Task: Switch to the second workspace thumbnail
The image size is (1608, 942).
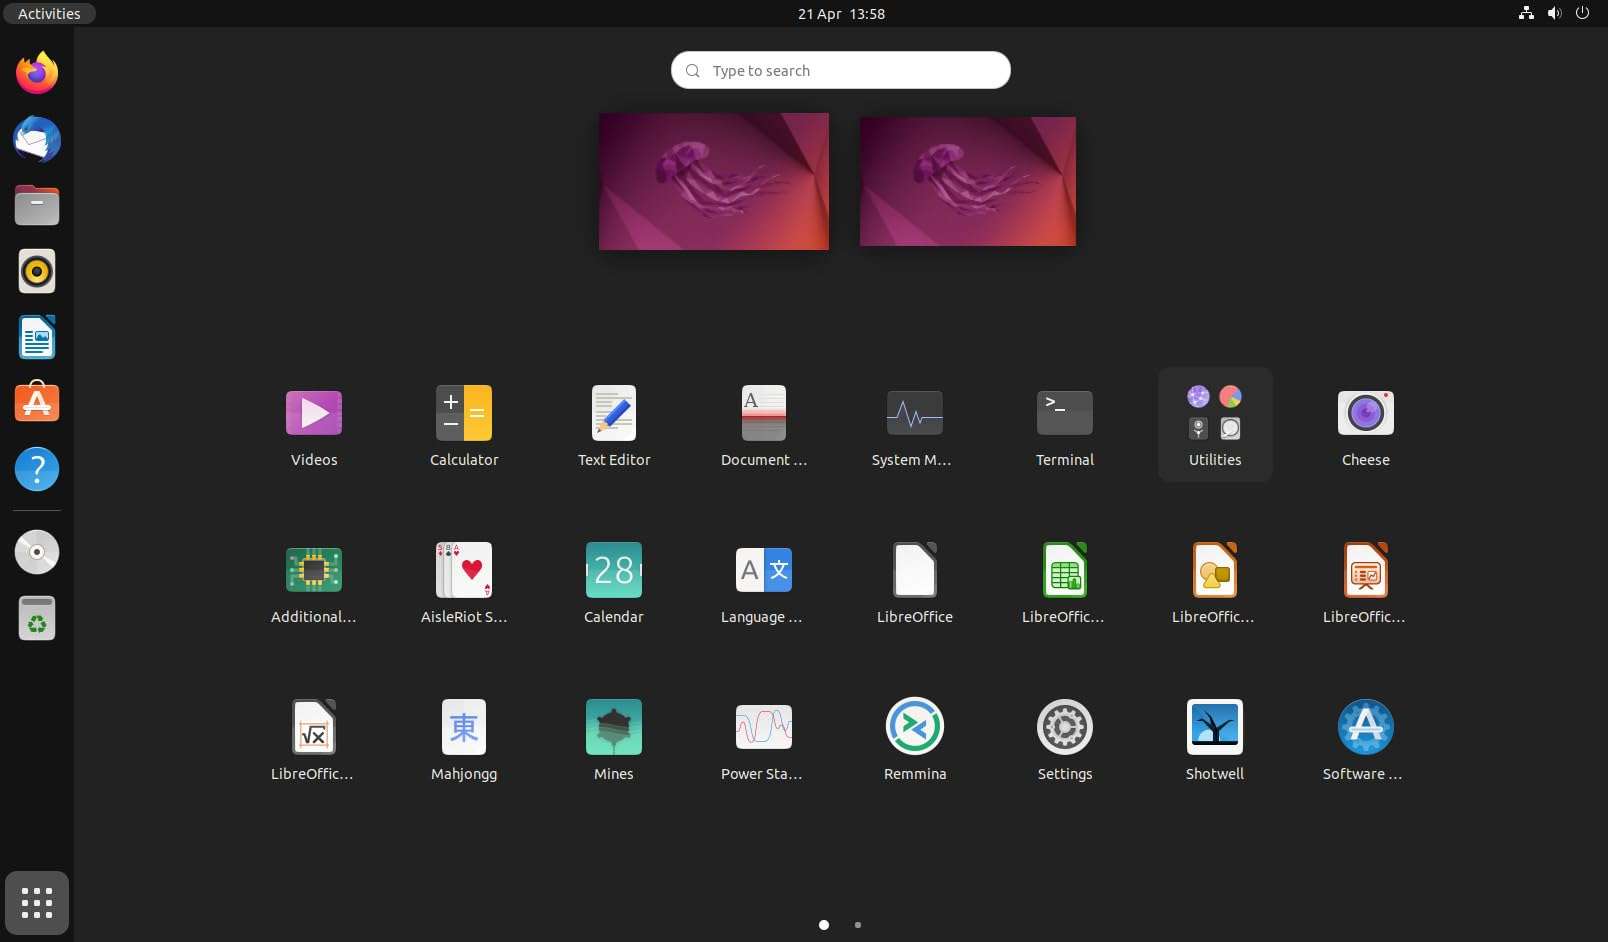Action: (966, 181)
